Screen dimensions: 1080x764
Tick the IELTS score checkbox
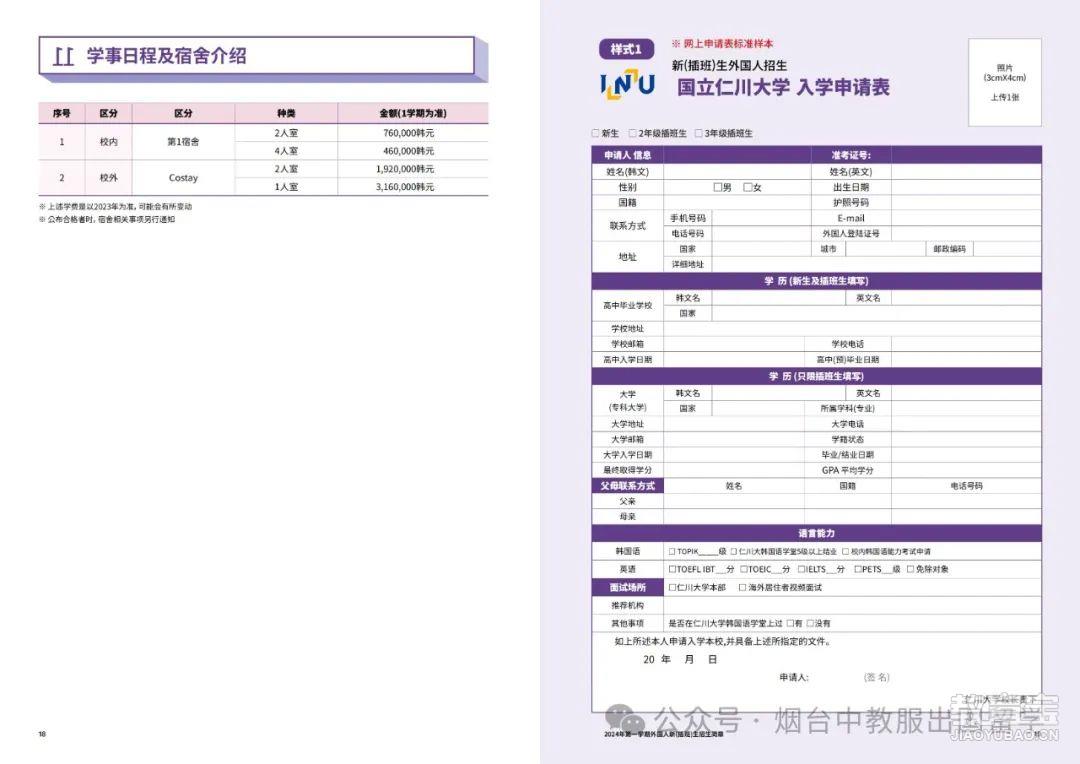[x=801, y=569]
